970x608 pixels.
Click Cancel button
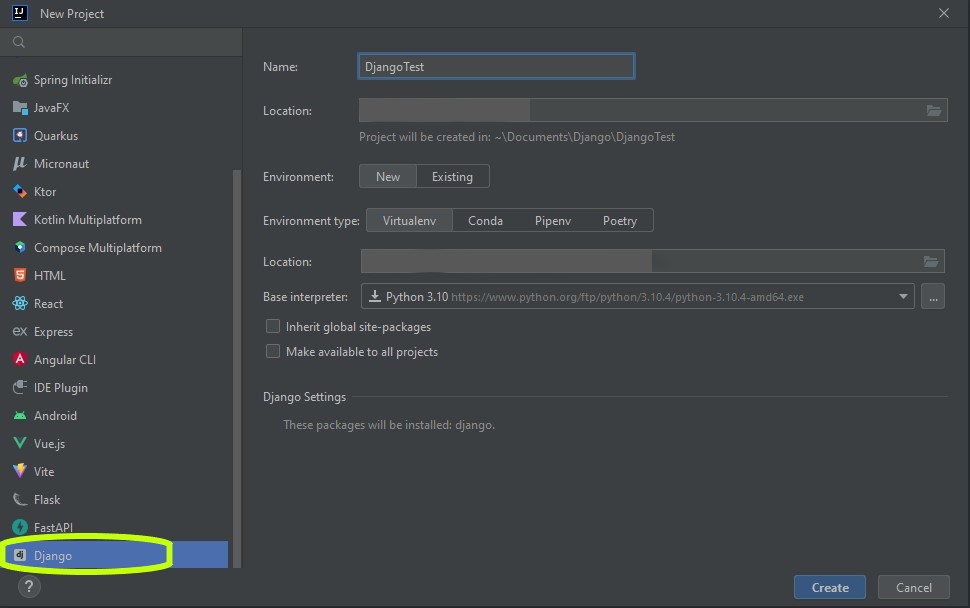pyautogui.click(x=914, y=588)
